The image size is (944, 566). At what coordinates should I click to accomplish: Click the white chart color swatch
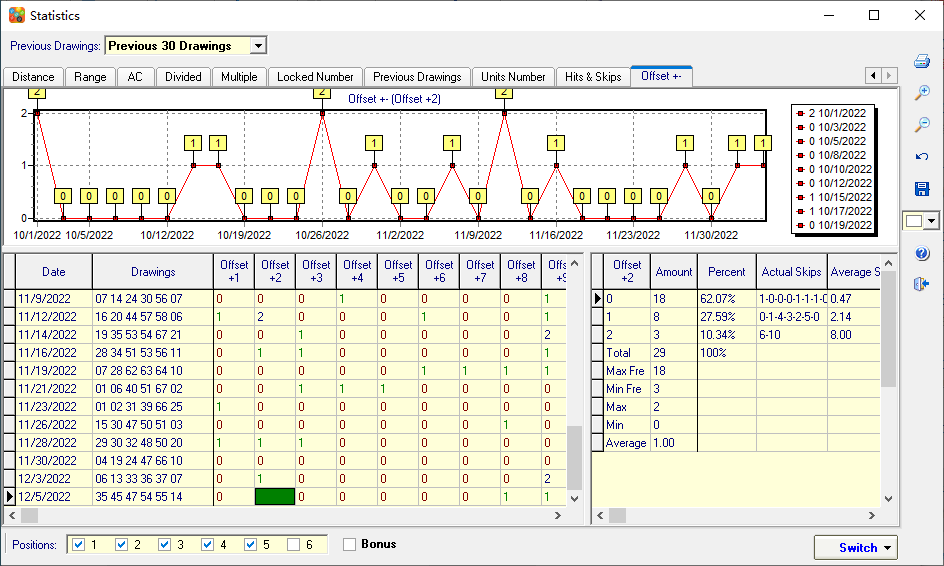914,221
